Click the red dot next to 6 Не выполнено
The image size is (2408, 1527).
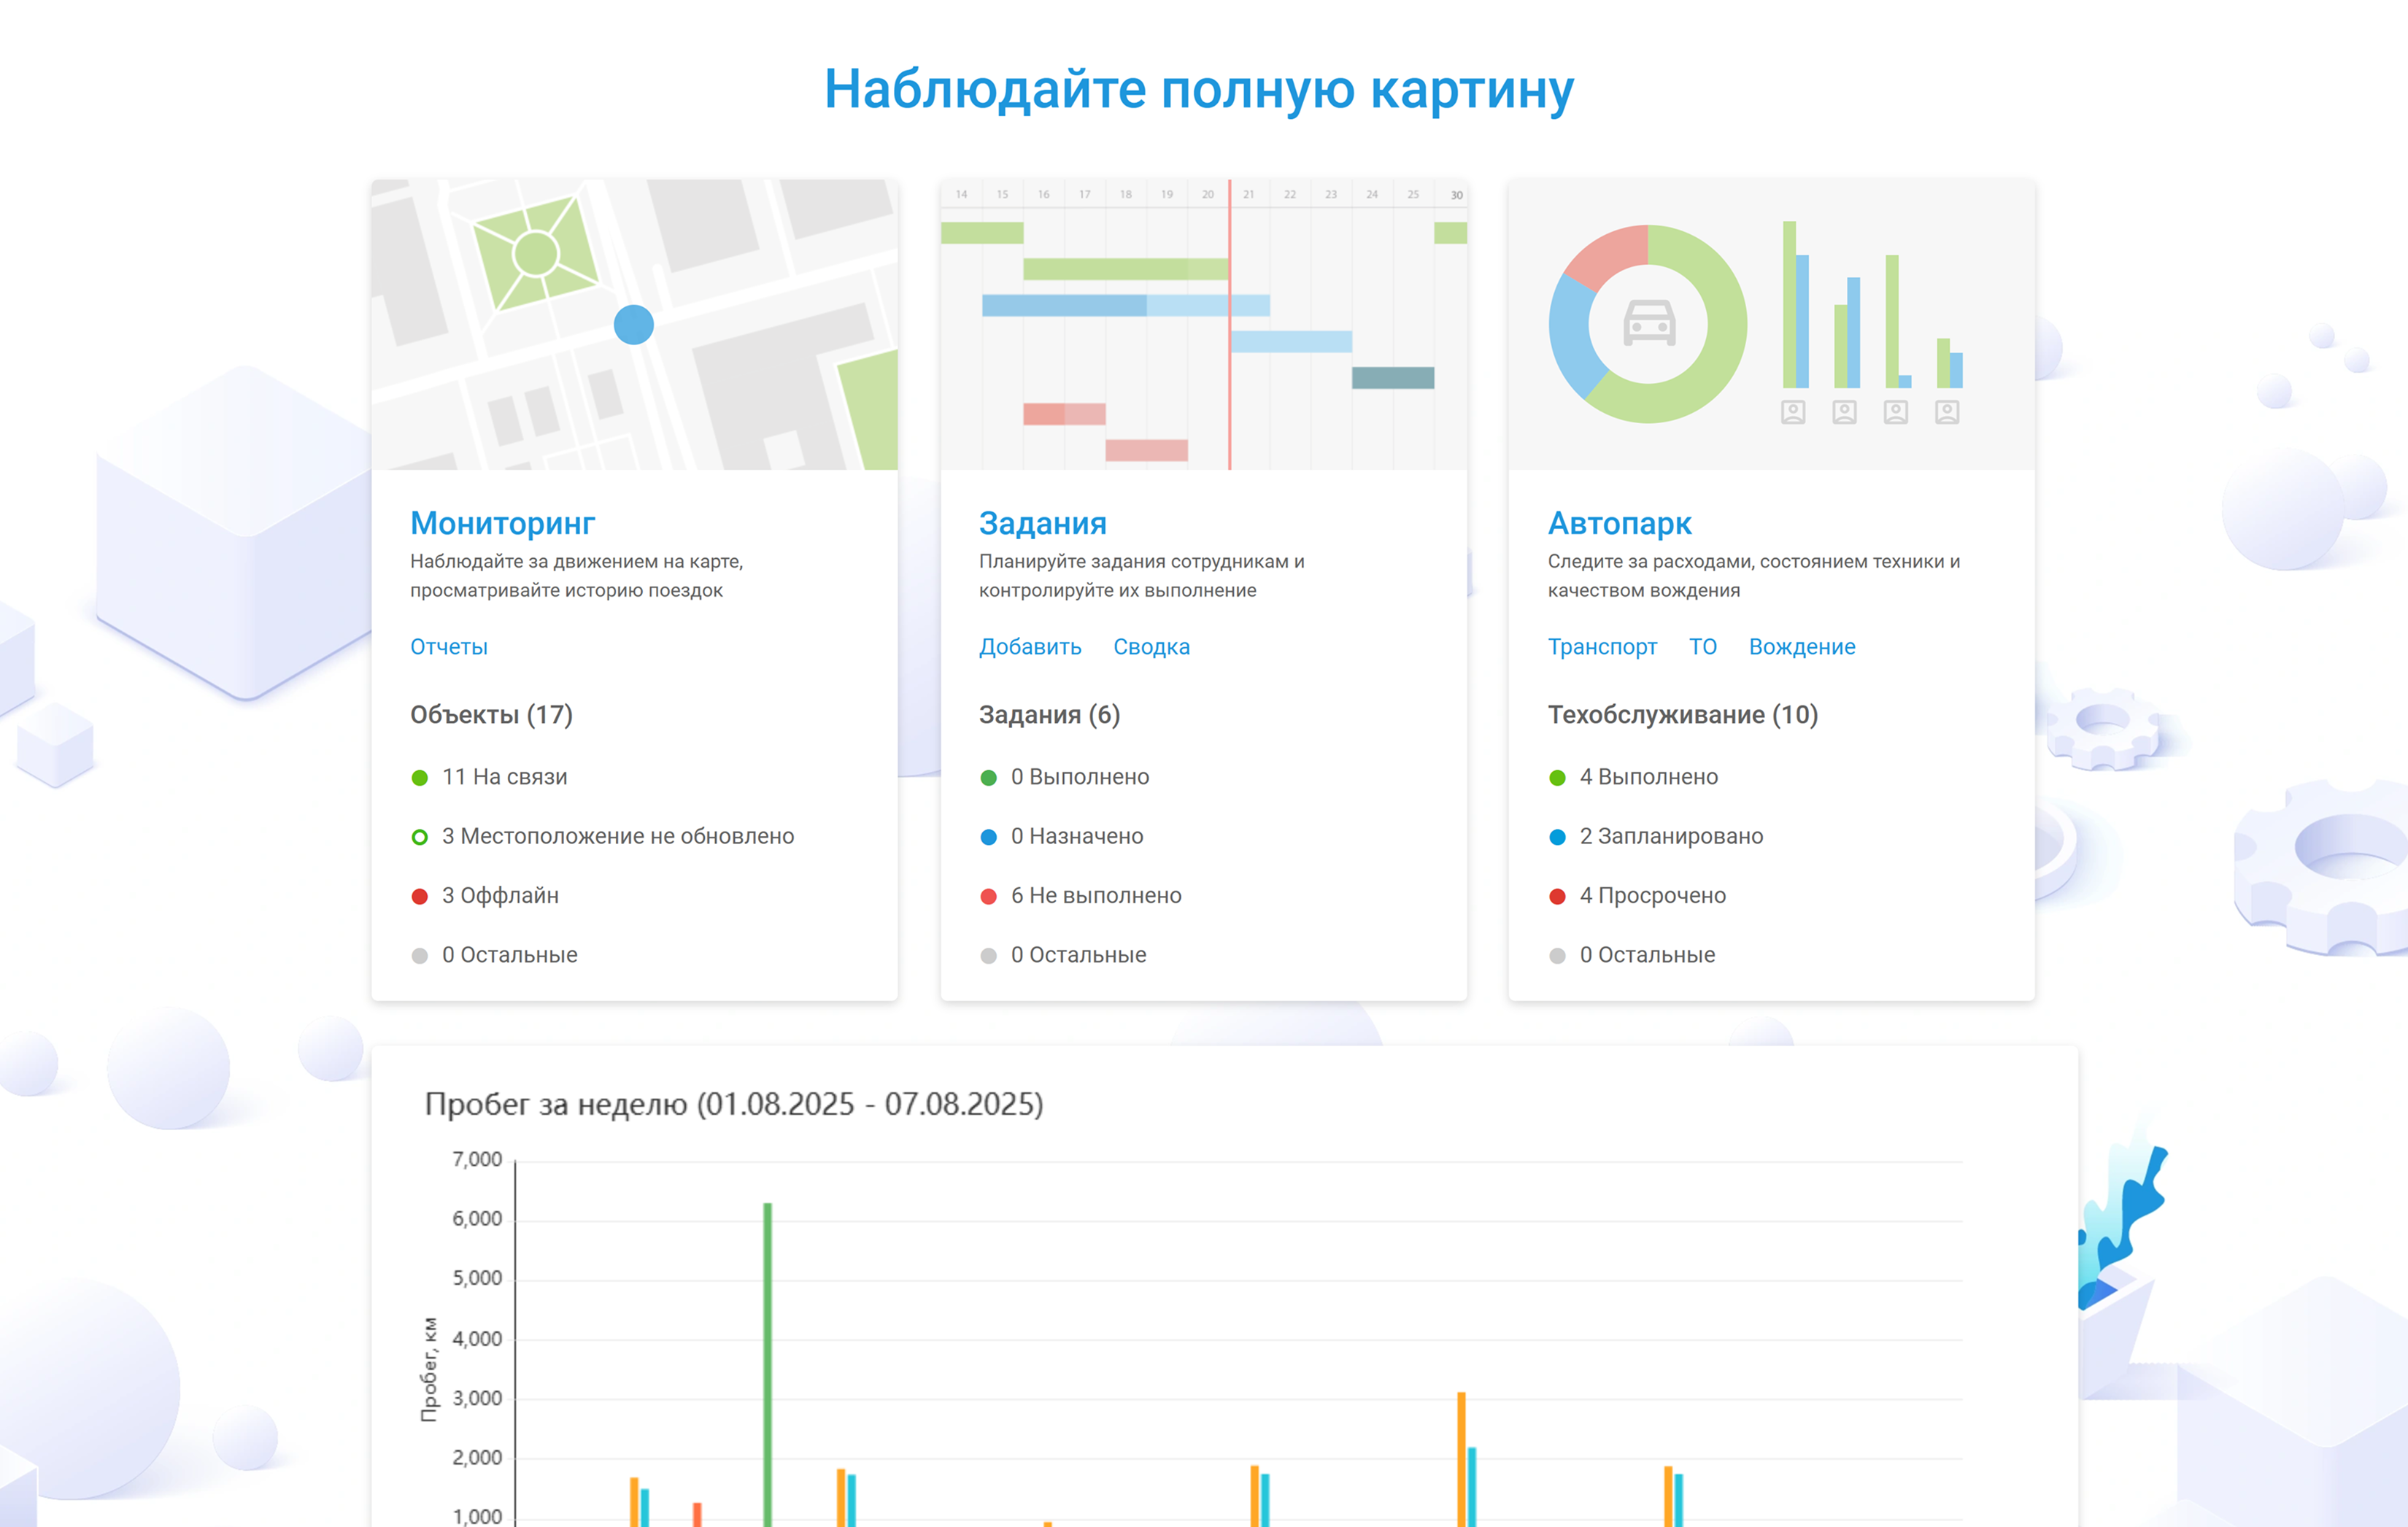989,897
